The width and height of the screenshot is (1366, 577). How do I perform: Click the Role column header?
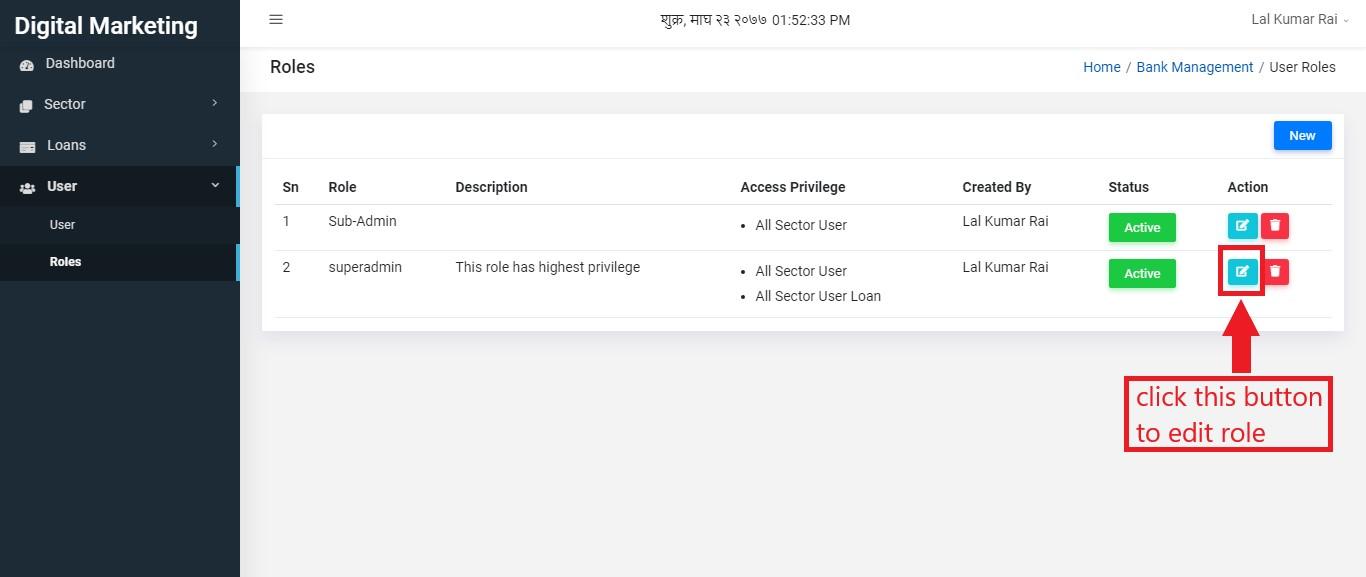[x=342, y=187]
